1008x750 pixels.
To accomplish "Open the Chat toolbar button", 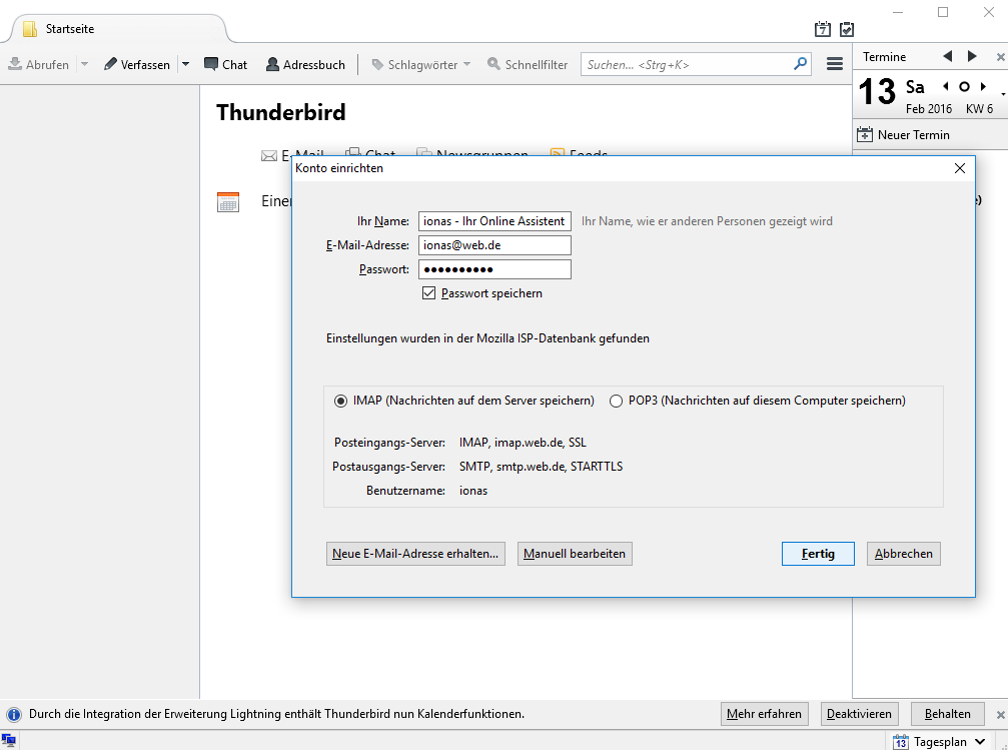I will (226, 64).
